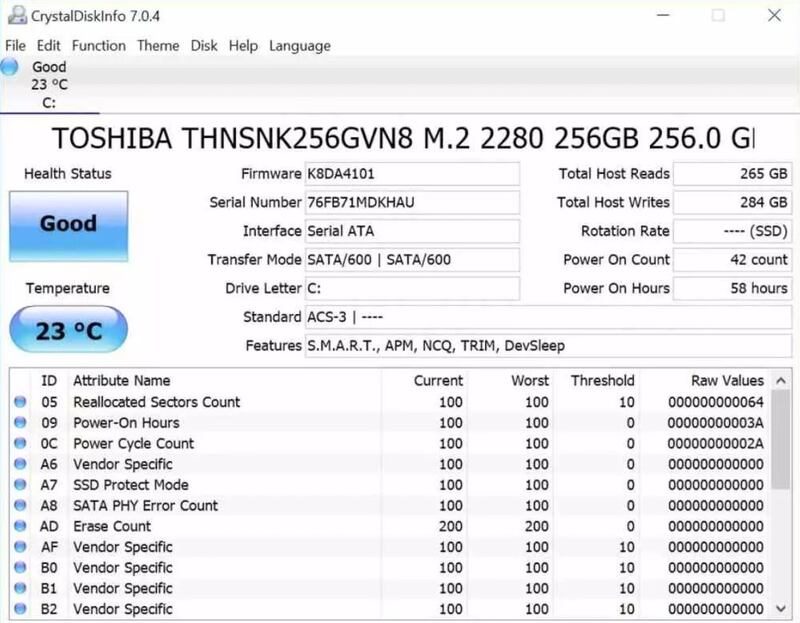The width and height of the screenshot is (800, 623).
Task: Open the Language menu
Action: [x=300, y=46]
